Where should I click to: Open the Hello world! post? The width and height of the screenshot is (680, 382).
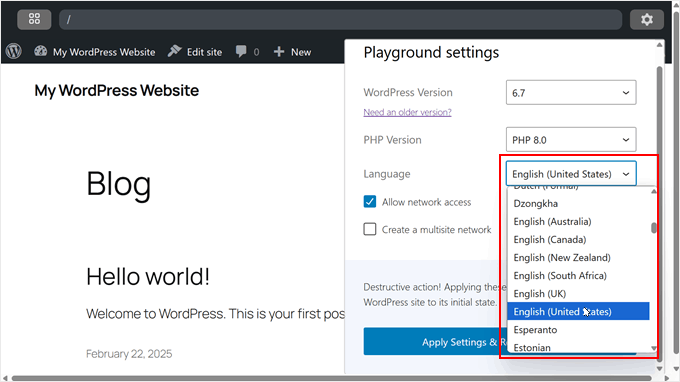tap(148, 276)
